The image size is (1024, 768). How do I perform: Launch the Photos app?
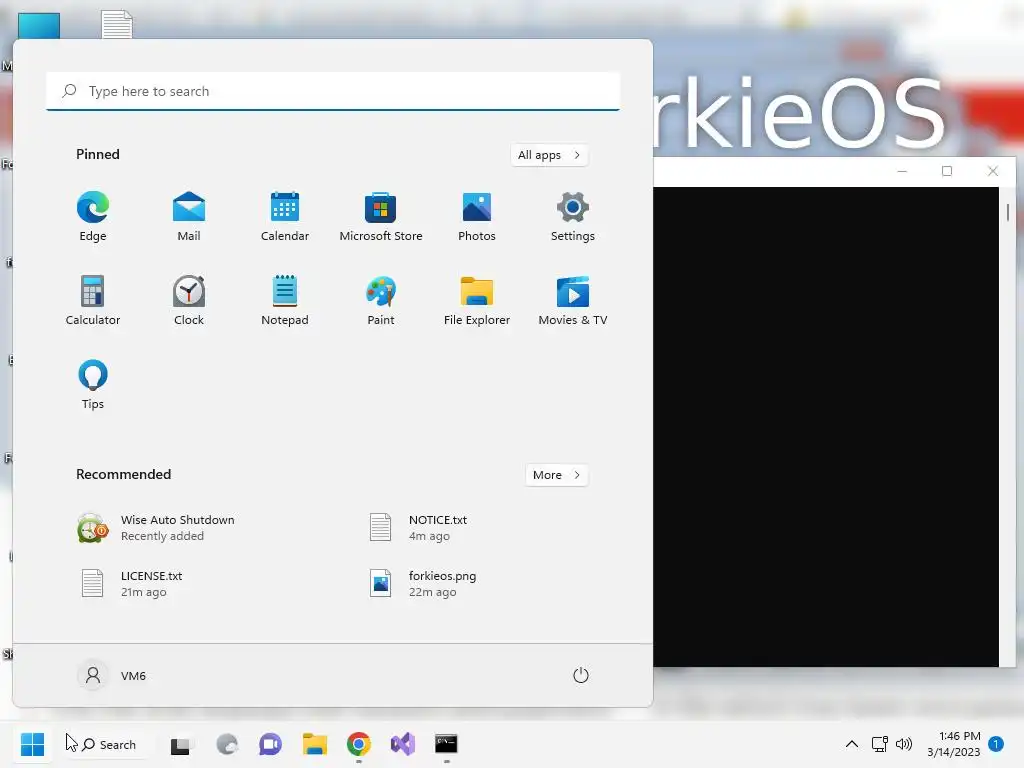(477, 217)
